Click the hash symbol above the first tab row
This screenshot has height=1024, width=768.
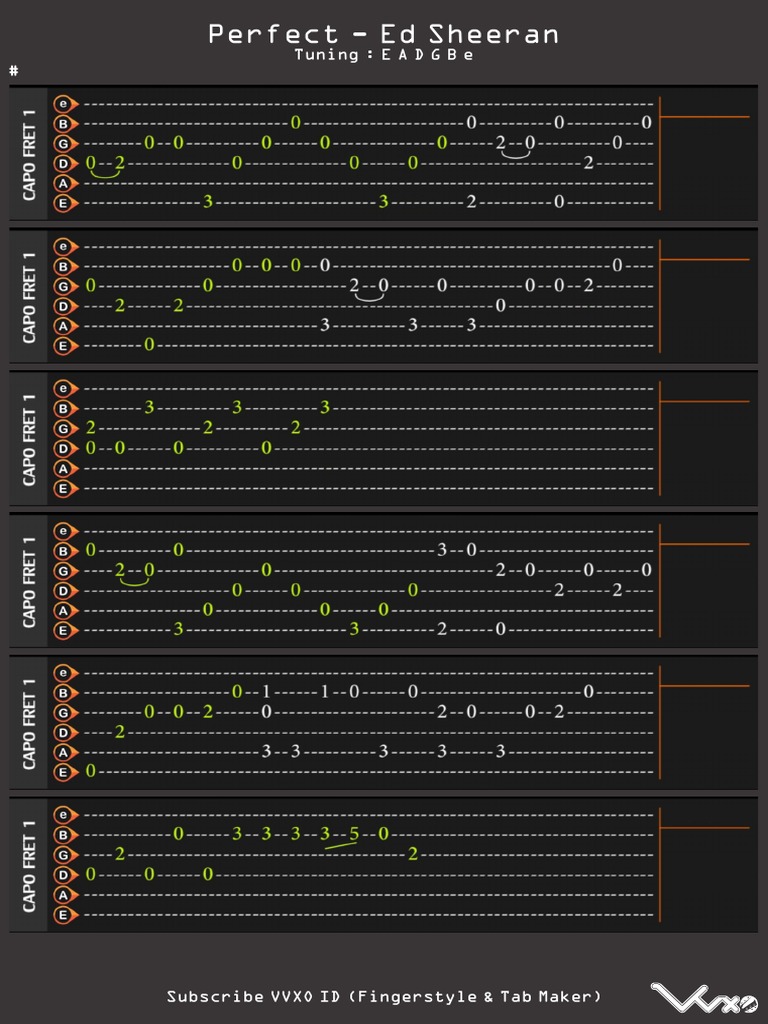pos(14,71)
